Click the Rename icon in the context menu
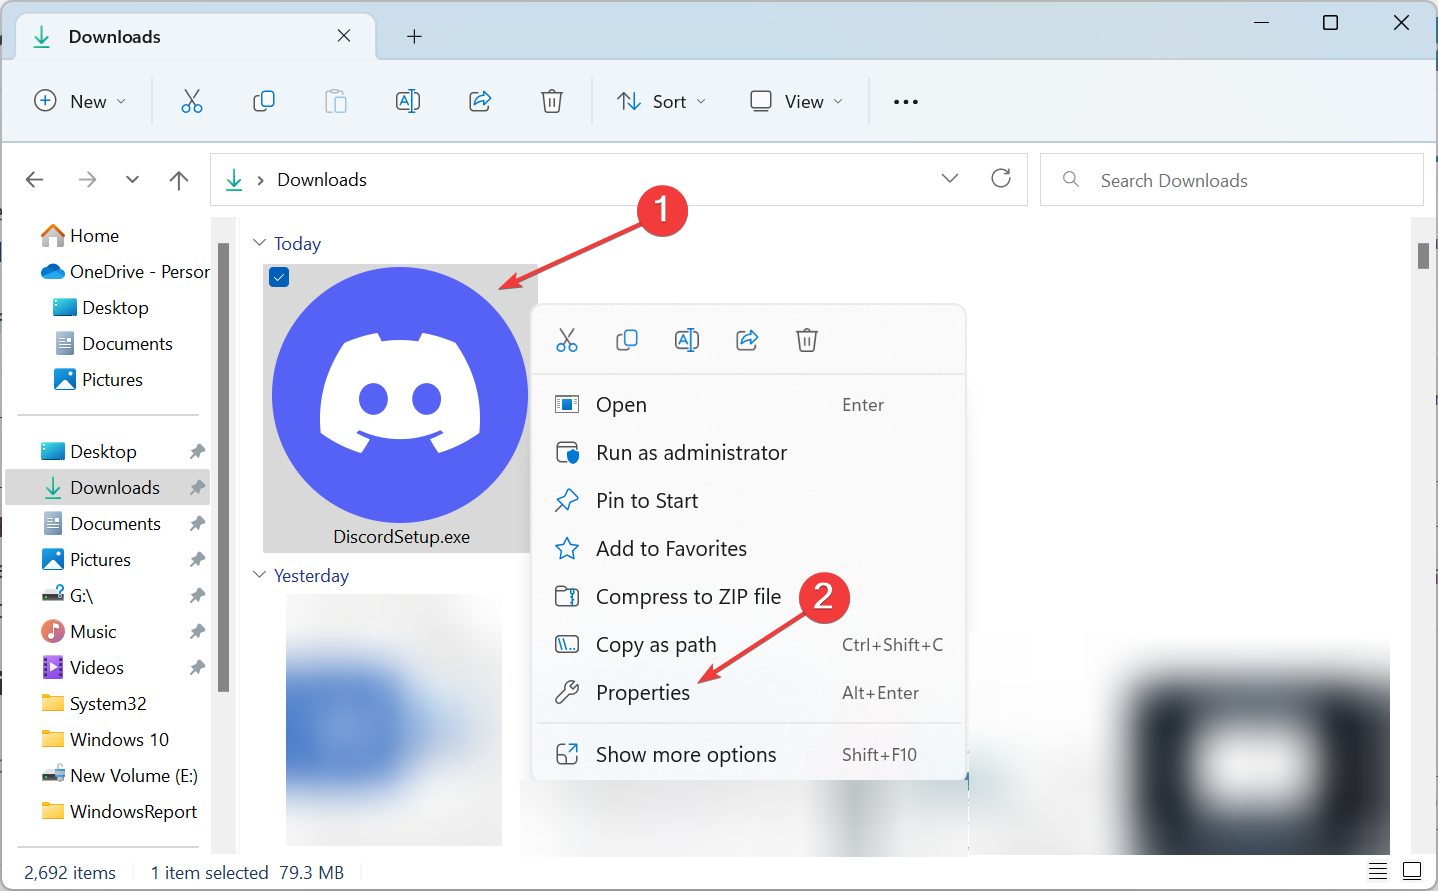 (687, 340)
